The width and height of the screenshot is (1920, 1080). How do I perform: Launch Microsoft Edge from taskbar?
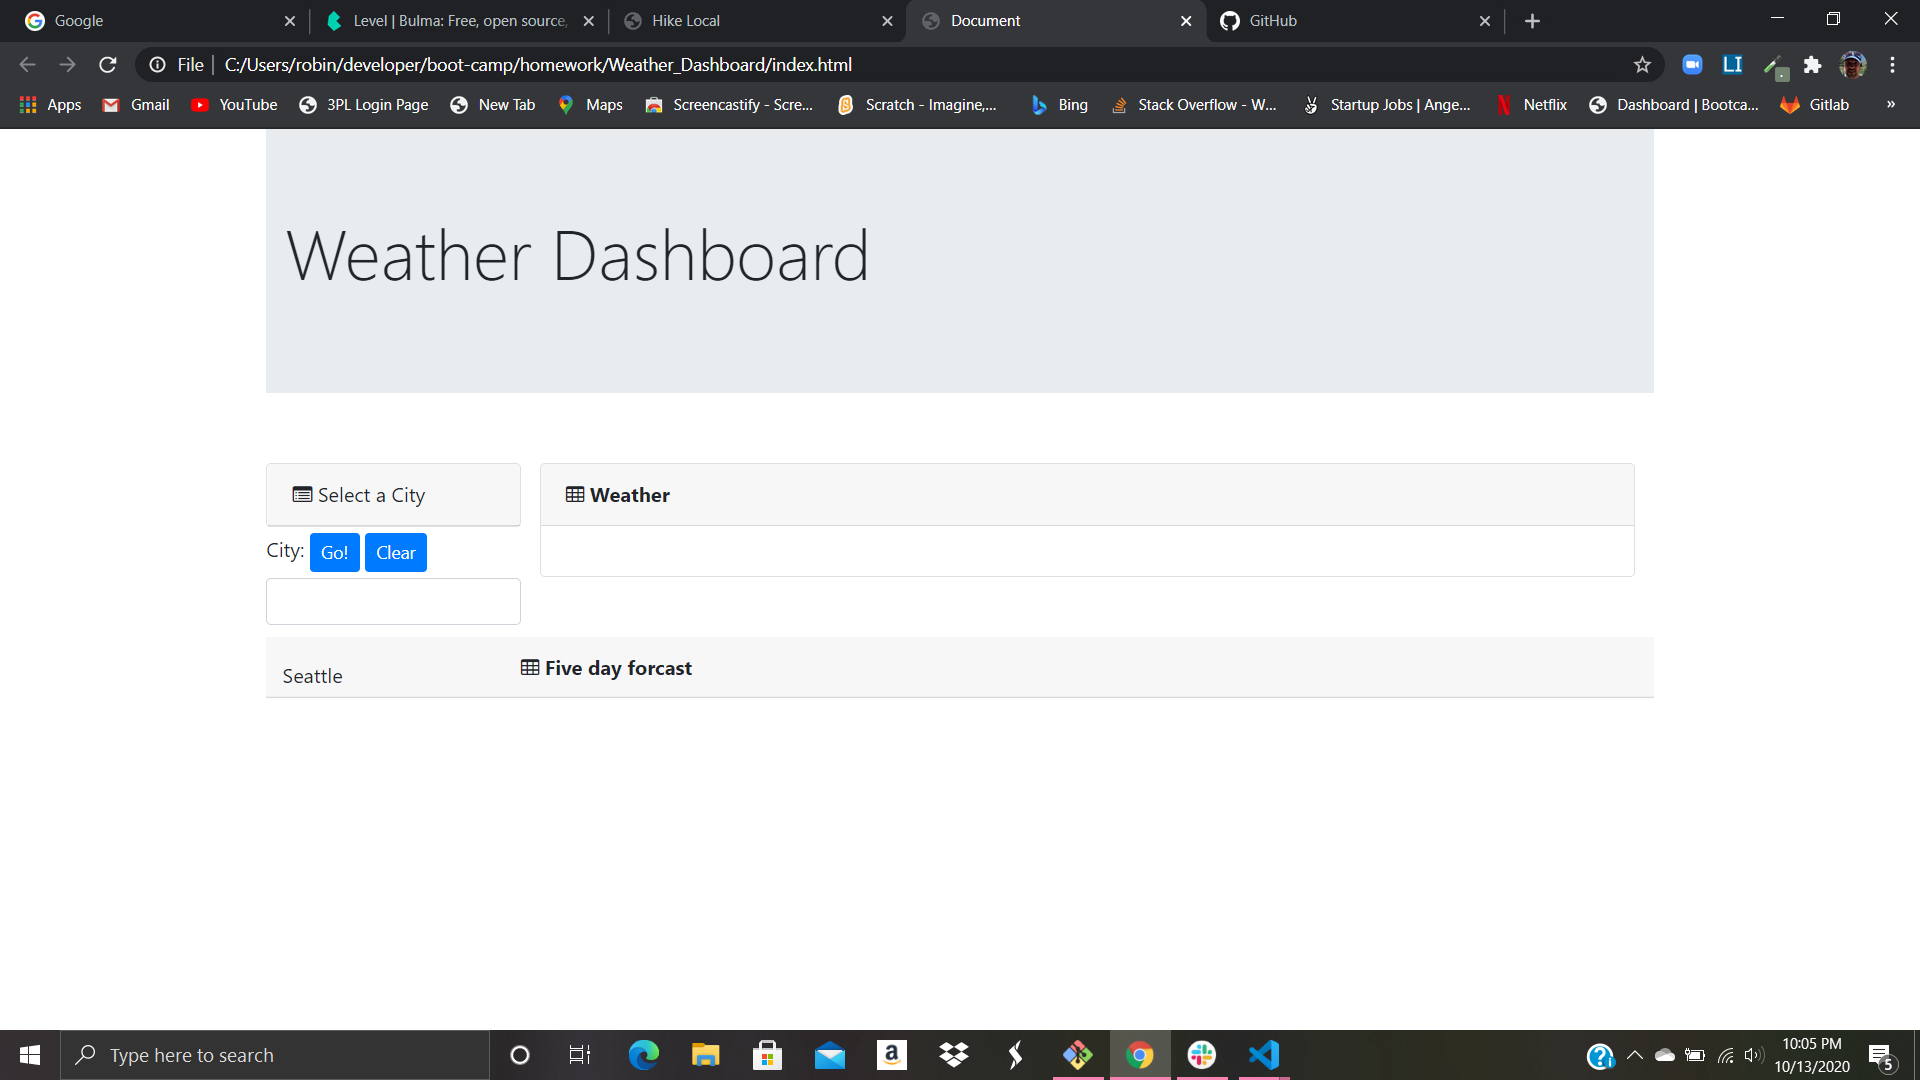643,1055
